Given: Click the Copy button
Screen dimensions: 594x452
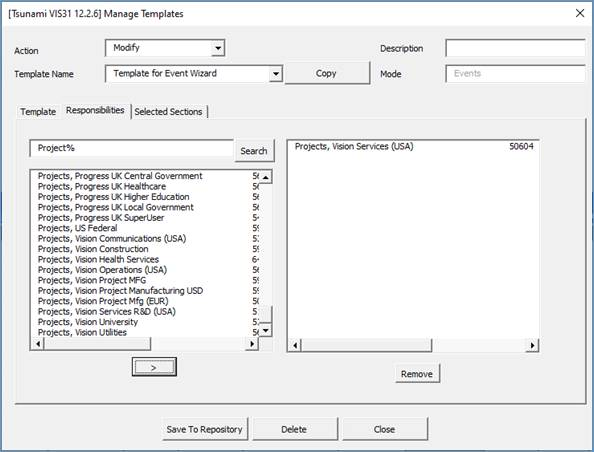Looking at the screenshot, I should 327,74.
